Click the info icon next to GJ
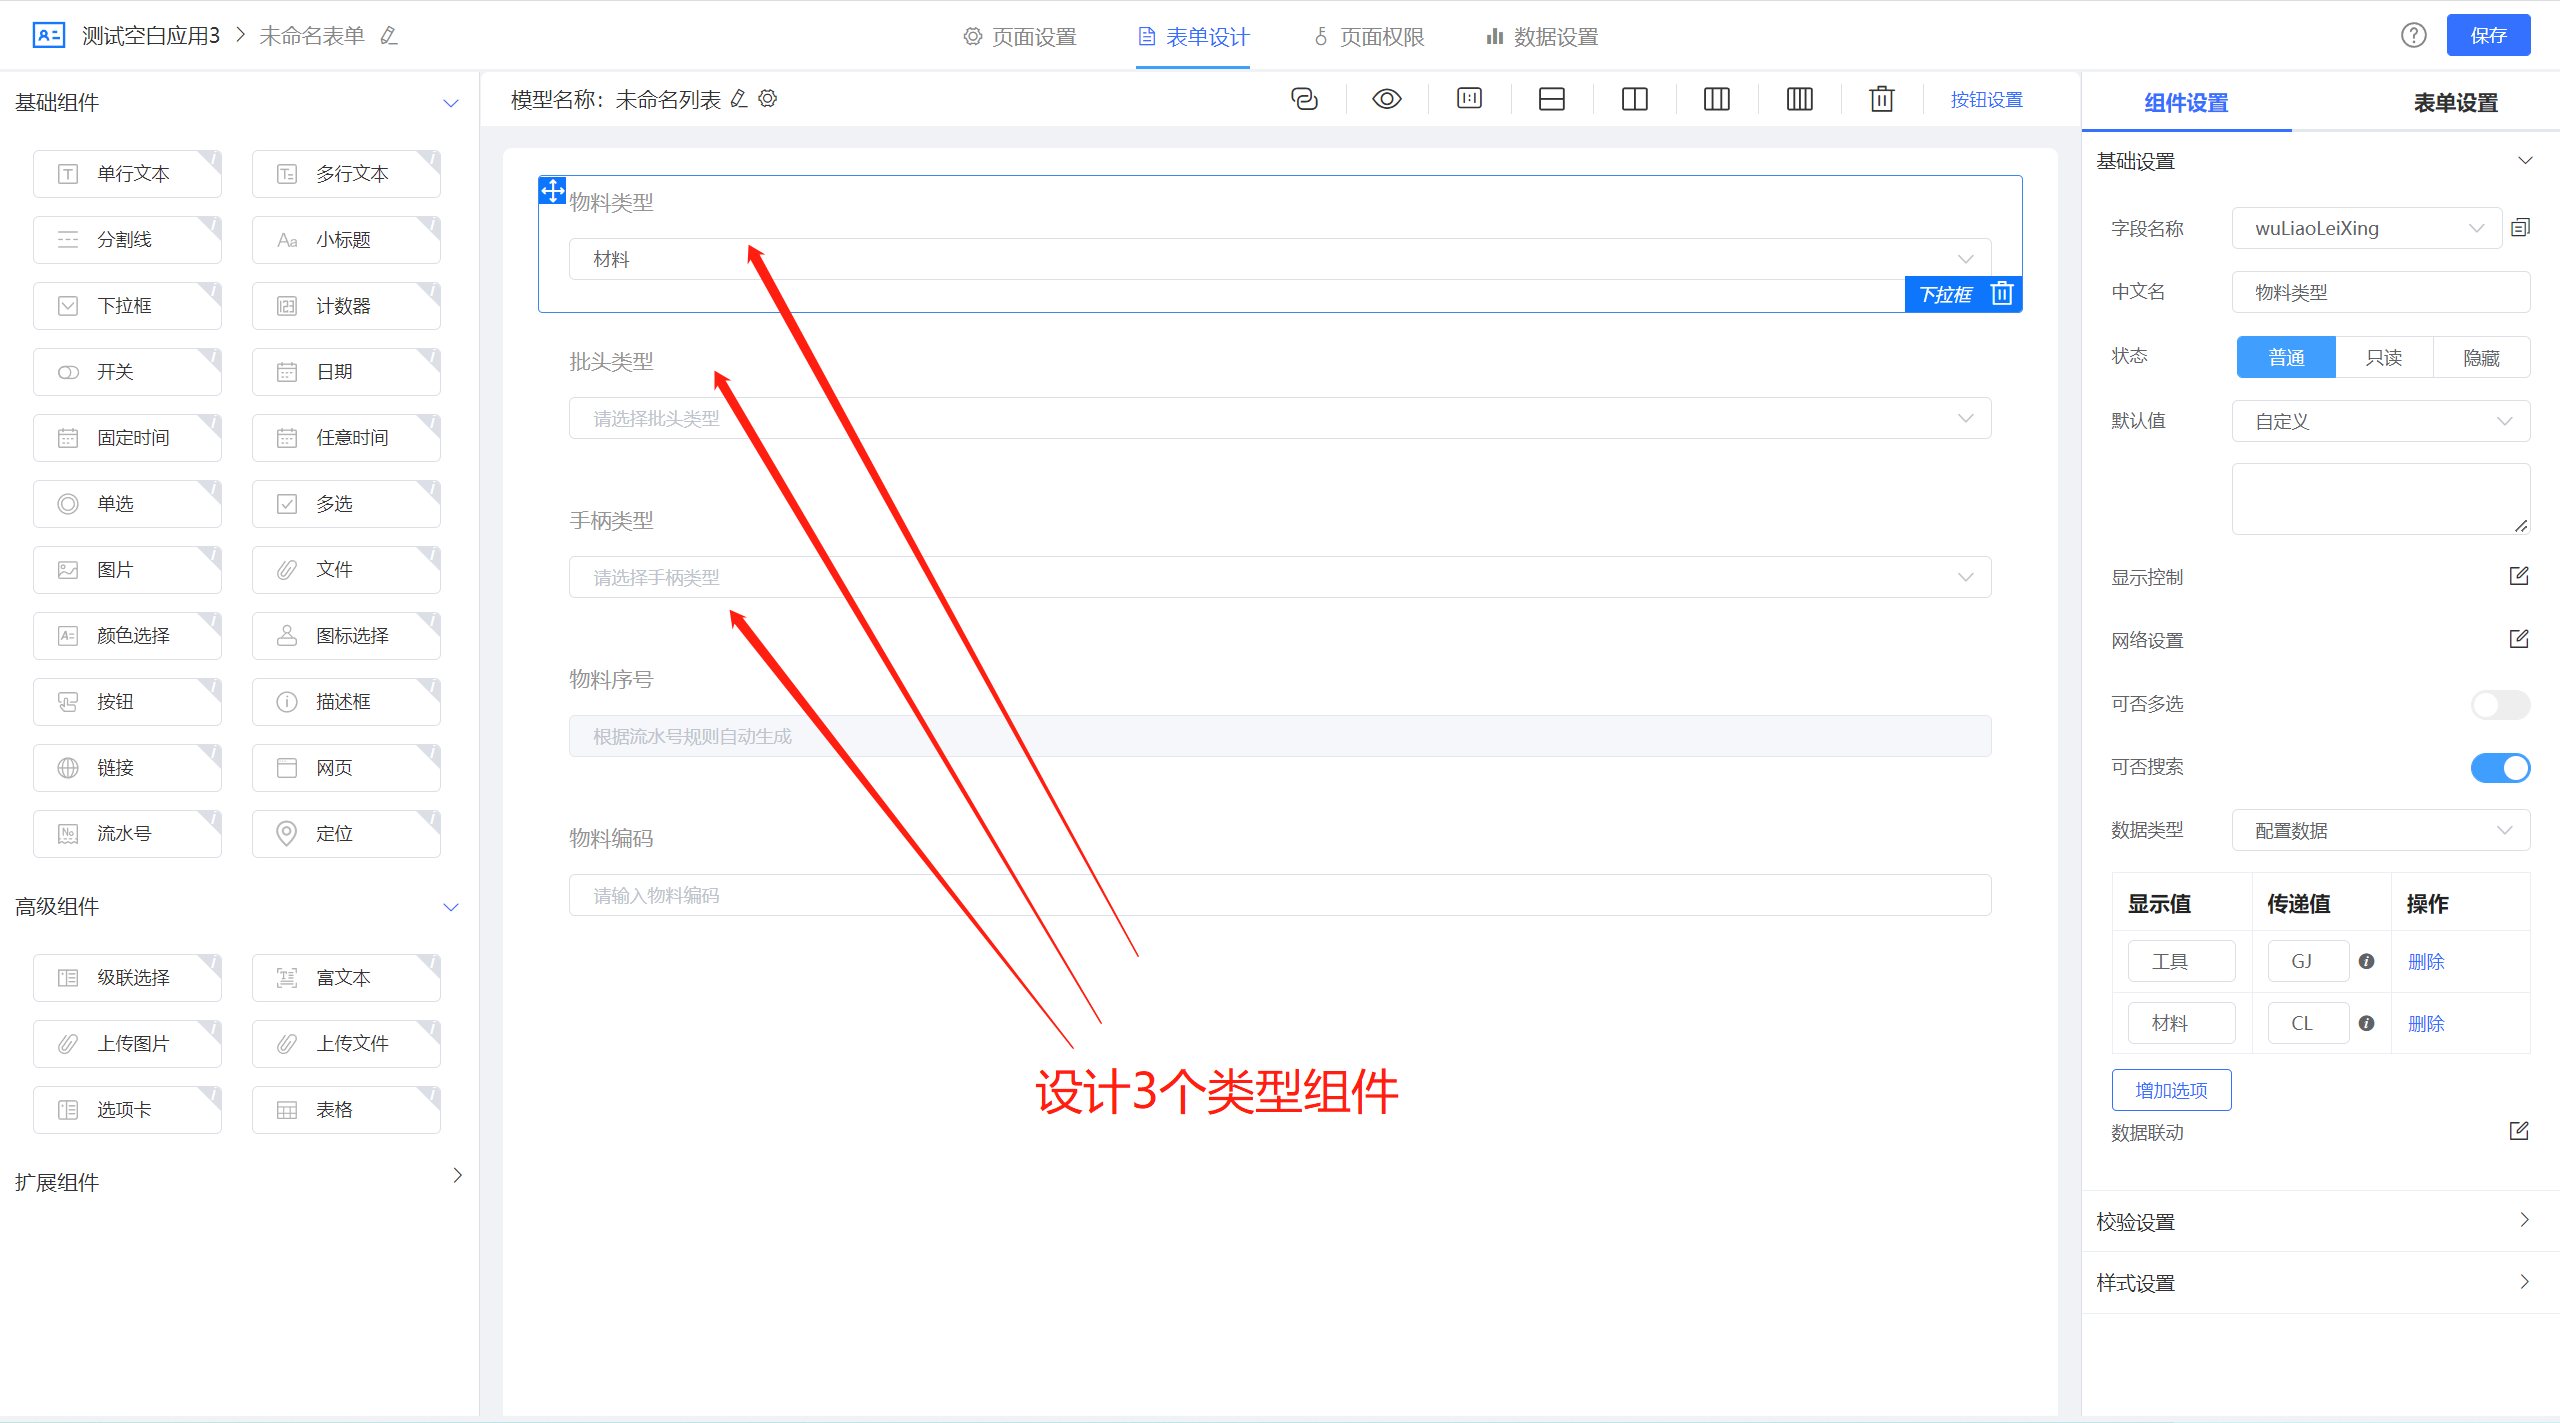This screenshot has width=2560, height=1423. click(x=2366, y=961)
